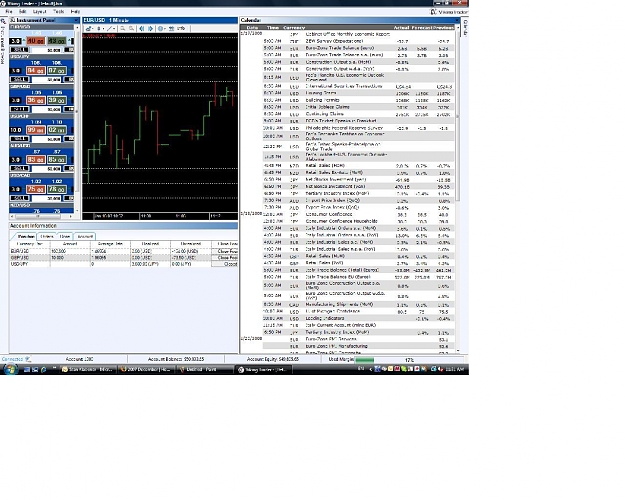The height and width of the screenshot is (500, 625).
Task: Click the scroll chart backward arrow icon
Action: (x=142, y=29)
